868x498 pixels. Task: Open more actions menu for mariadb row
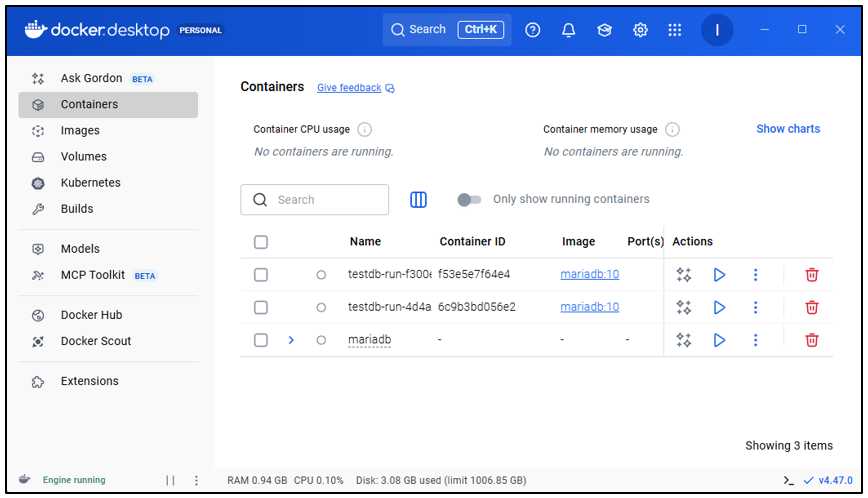click(x=756, y=340)
